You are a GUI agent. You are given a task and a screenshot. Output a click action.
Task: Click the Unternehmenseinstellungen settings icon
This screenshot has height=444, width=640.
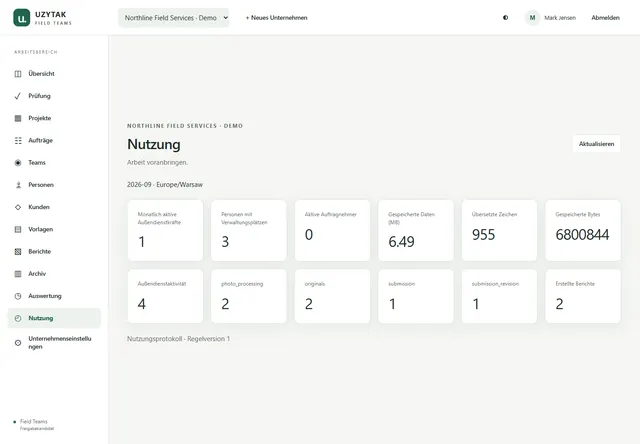18,343
